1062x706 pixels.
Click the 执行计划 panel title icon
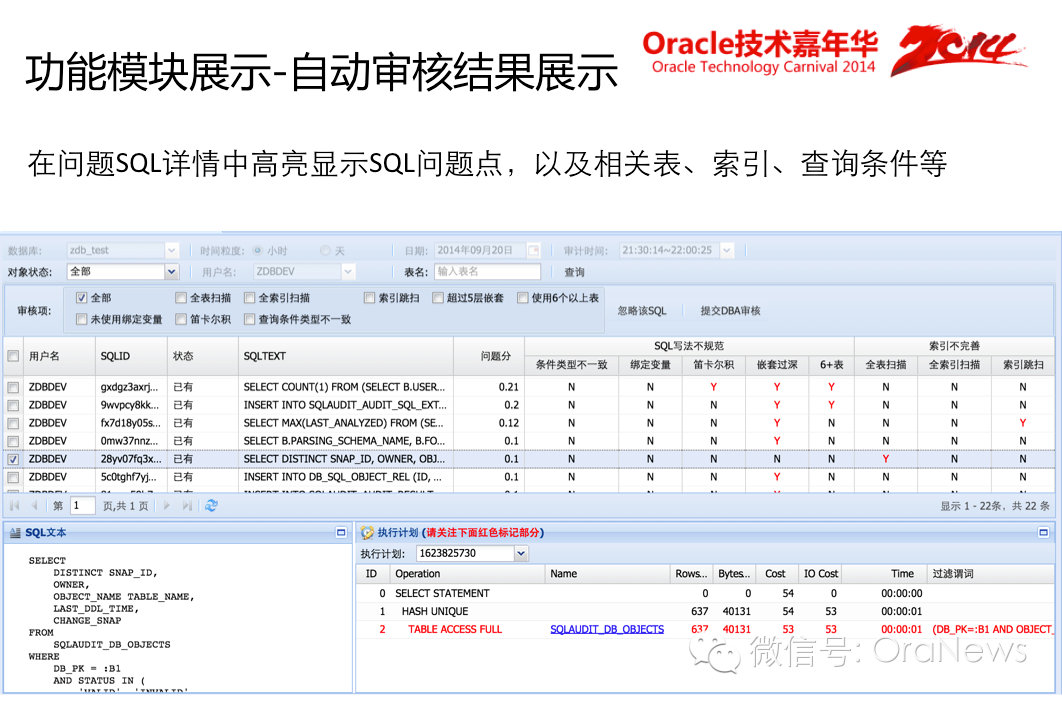367,533
